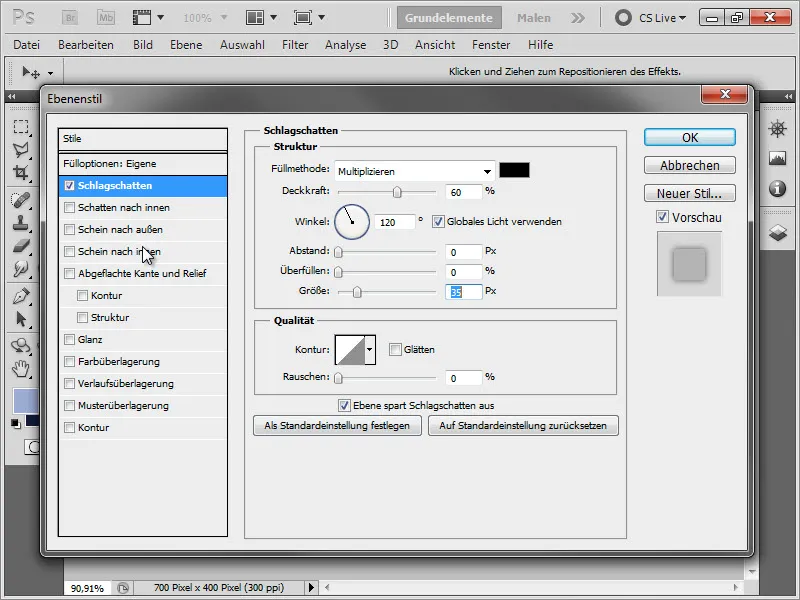The height and width of the screenshot is (600, 800).
Task: Select the Eraser tool
Action: [21, 246]
